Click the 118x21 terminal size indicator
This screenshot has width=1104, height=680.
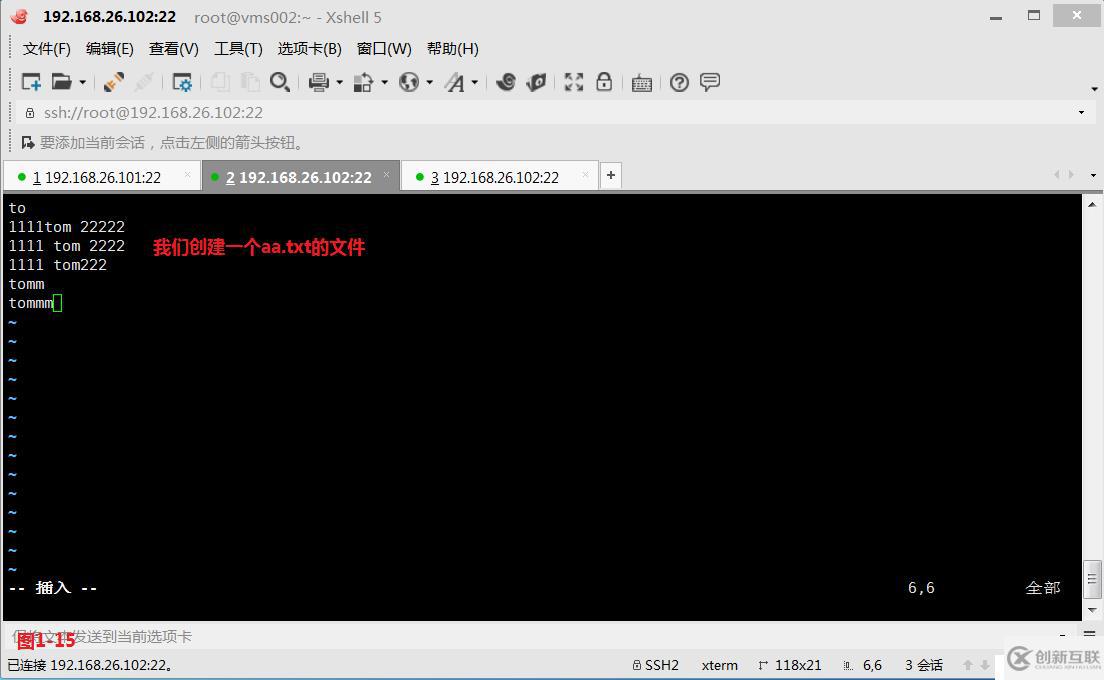pyautogui.click(x=790, y=665)
